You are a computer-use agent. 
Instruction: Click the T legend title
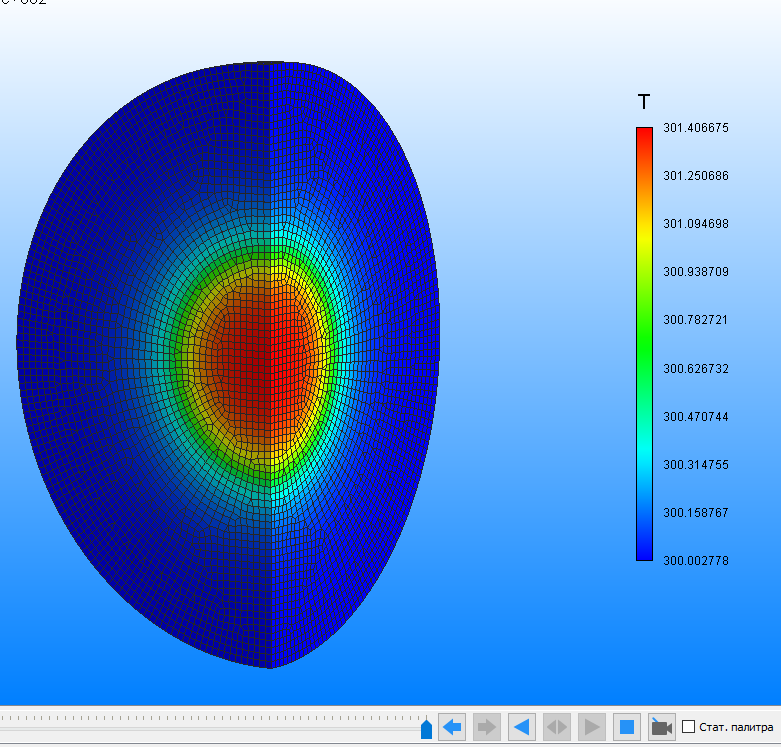pyautogui.click(x=643, y=102)
